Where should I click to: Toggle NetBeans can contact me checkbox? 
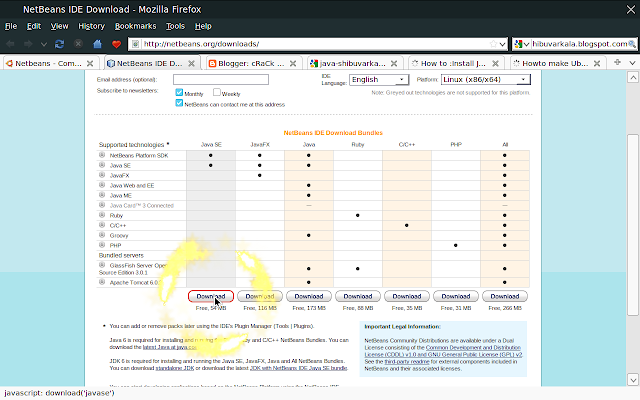tap(179, 103)
